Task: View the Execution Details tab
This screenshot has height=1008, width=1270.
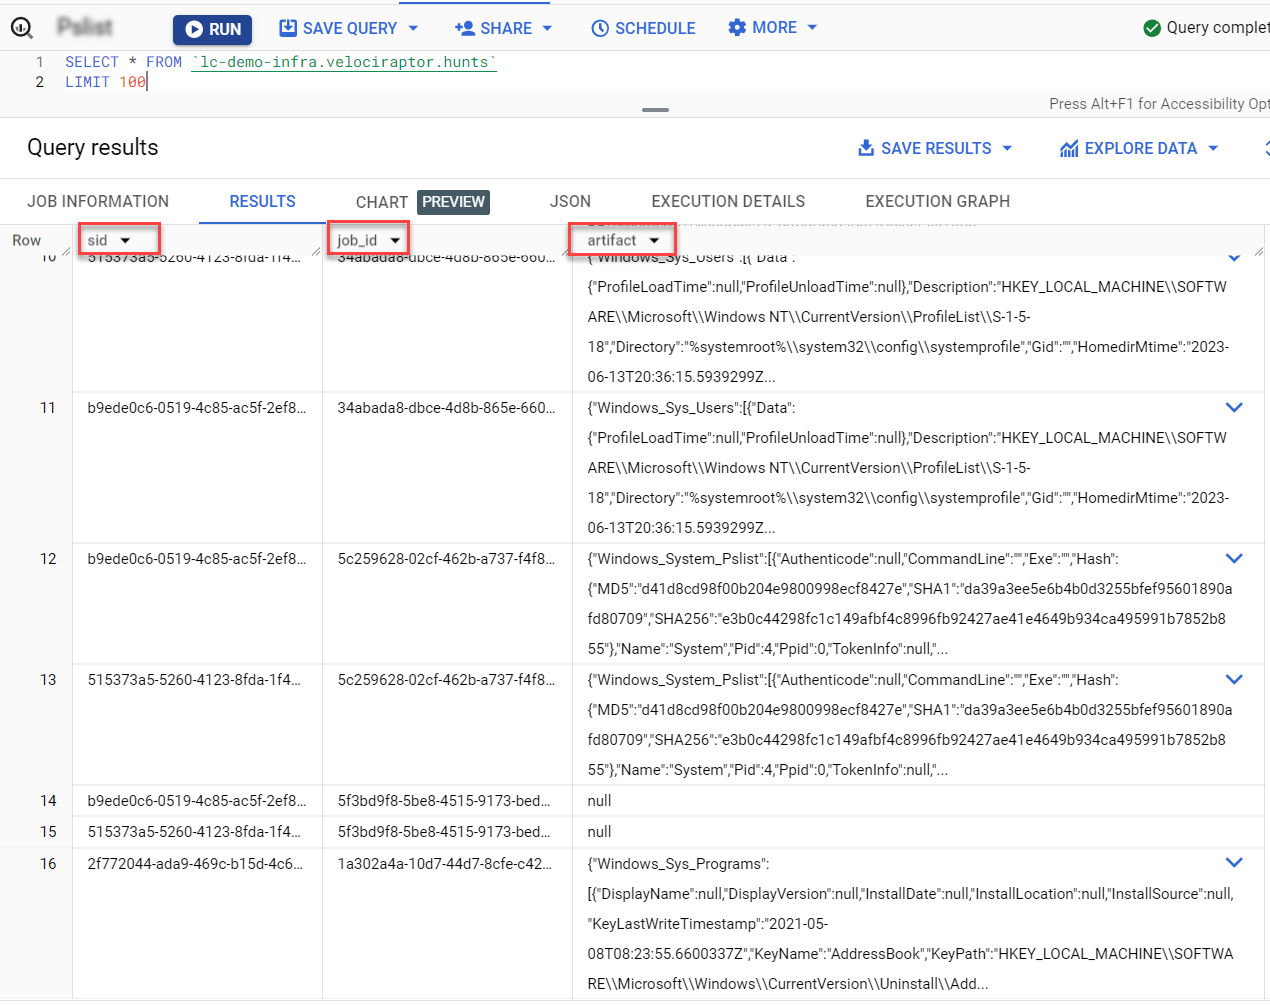Action: [x=728, y=201]
